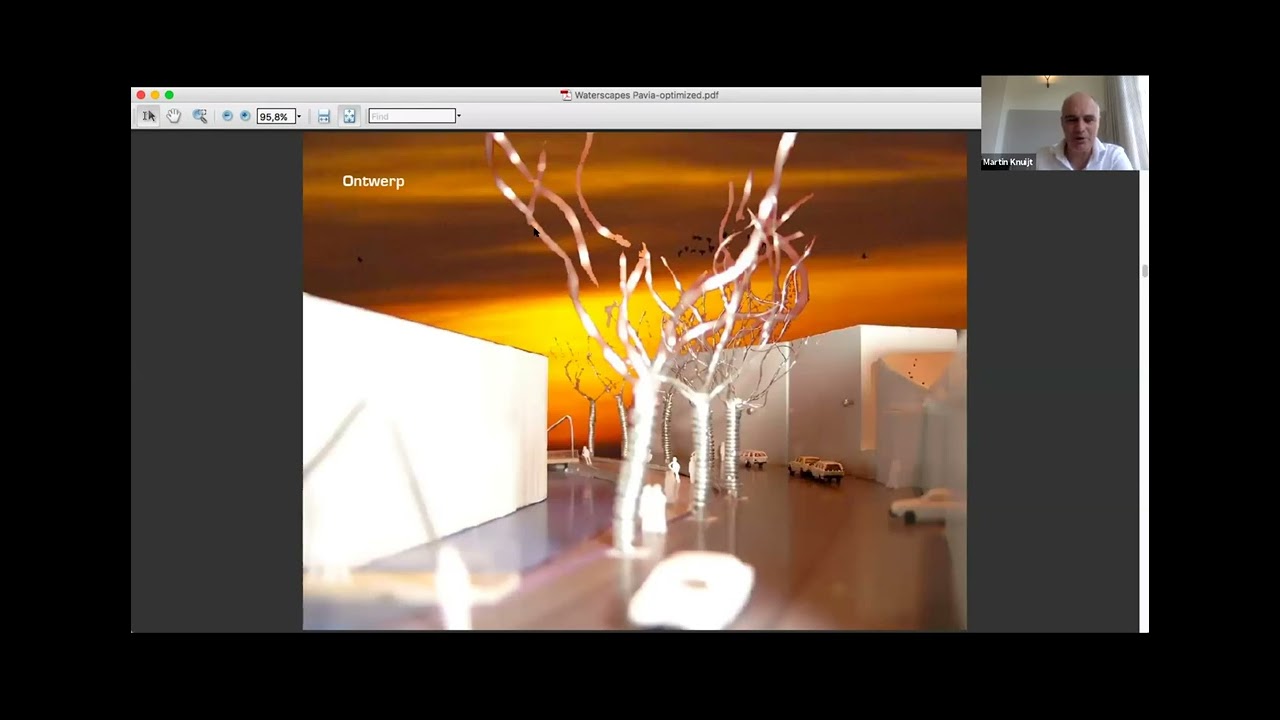The height and width of the screenshot is (720, 1280).
Task: Click the Martin Knuijt name label
Action: 1007,162
